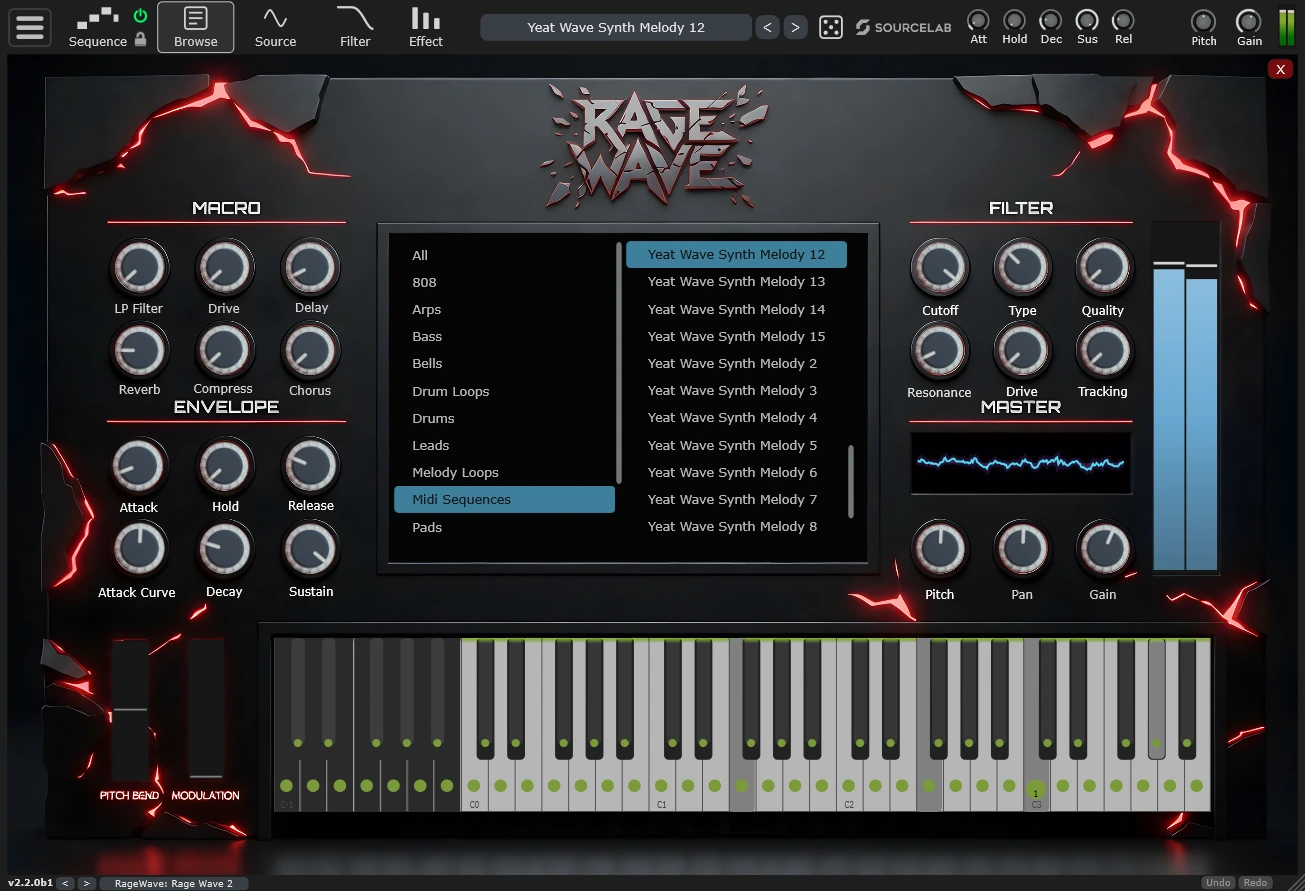Image resolution: width=1305 pixels, height=891 pixels.
Task: Click the filter Type knob
Action: pos(1022,268)
